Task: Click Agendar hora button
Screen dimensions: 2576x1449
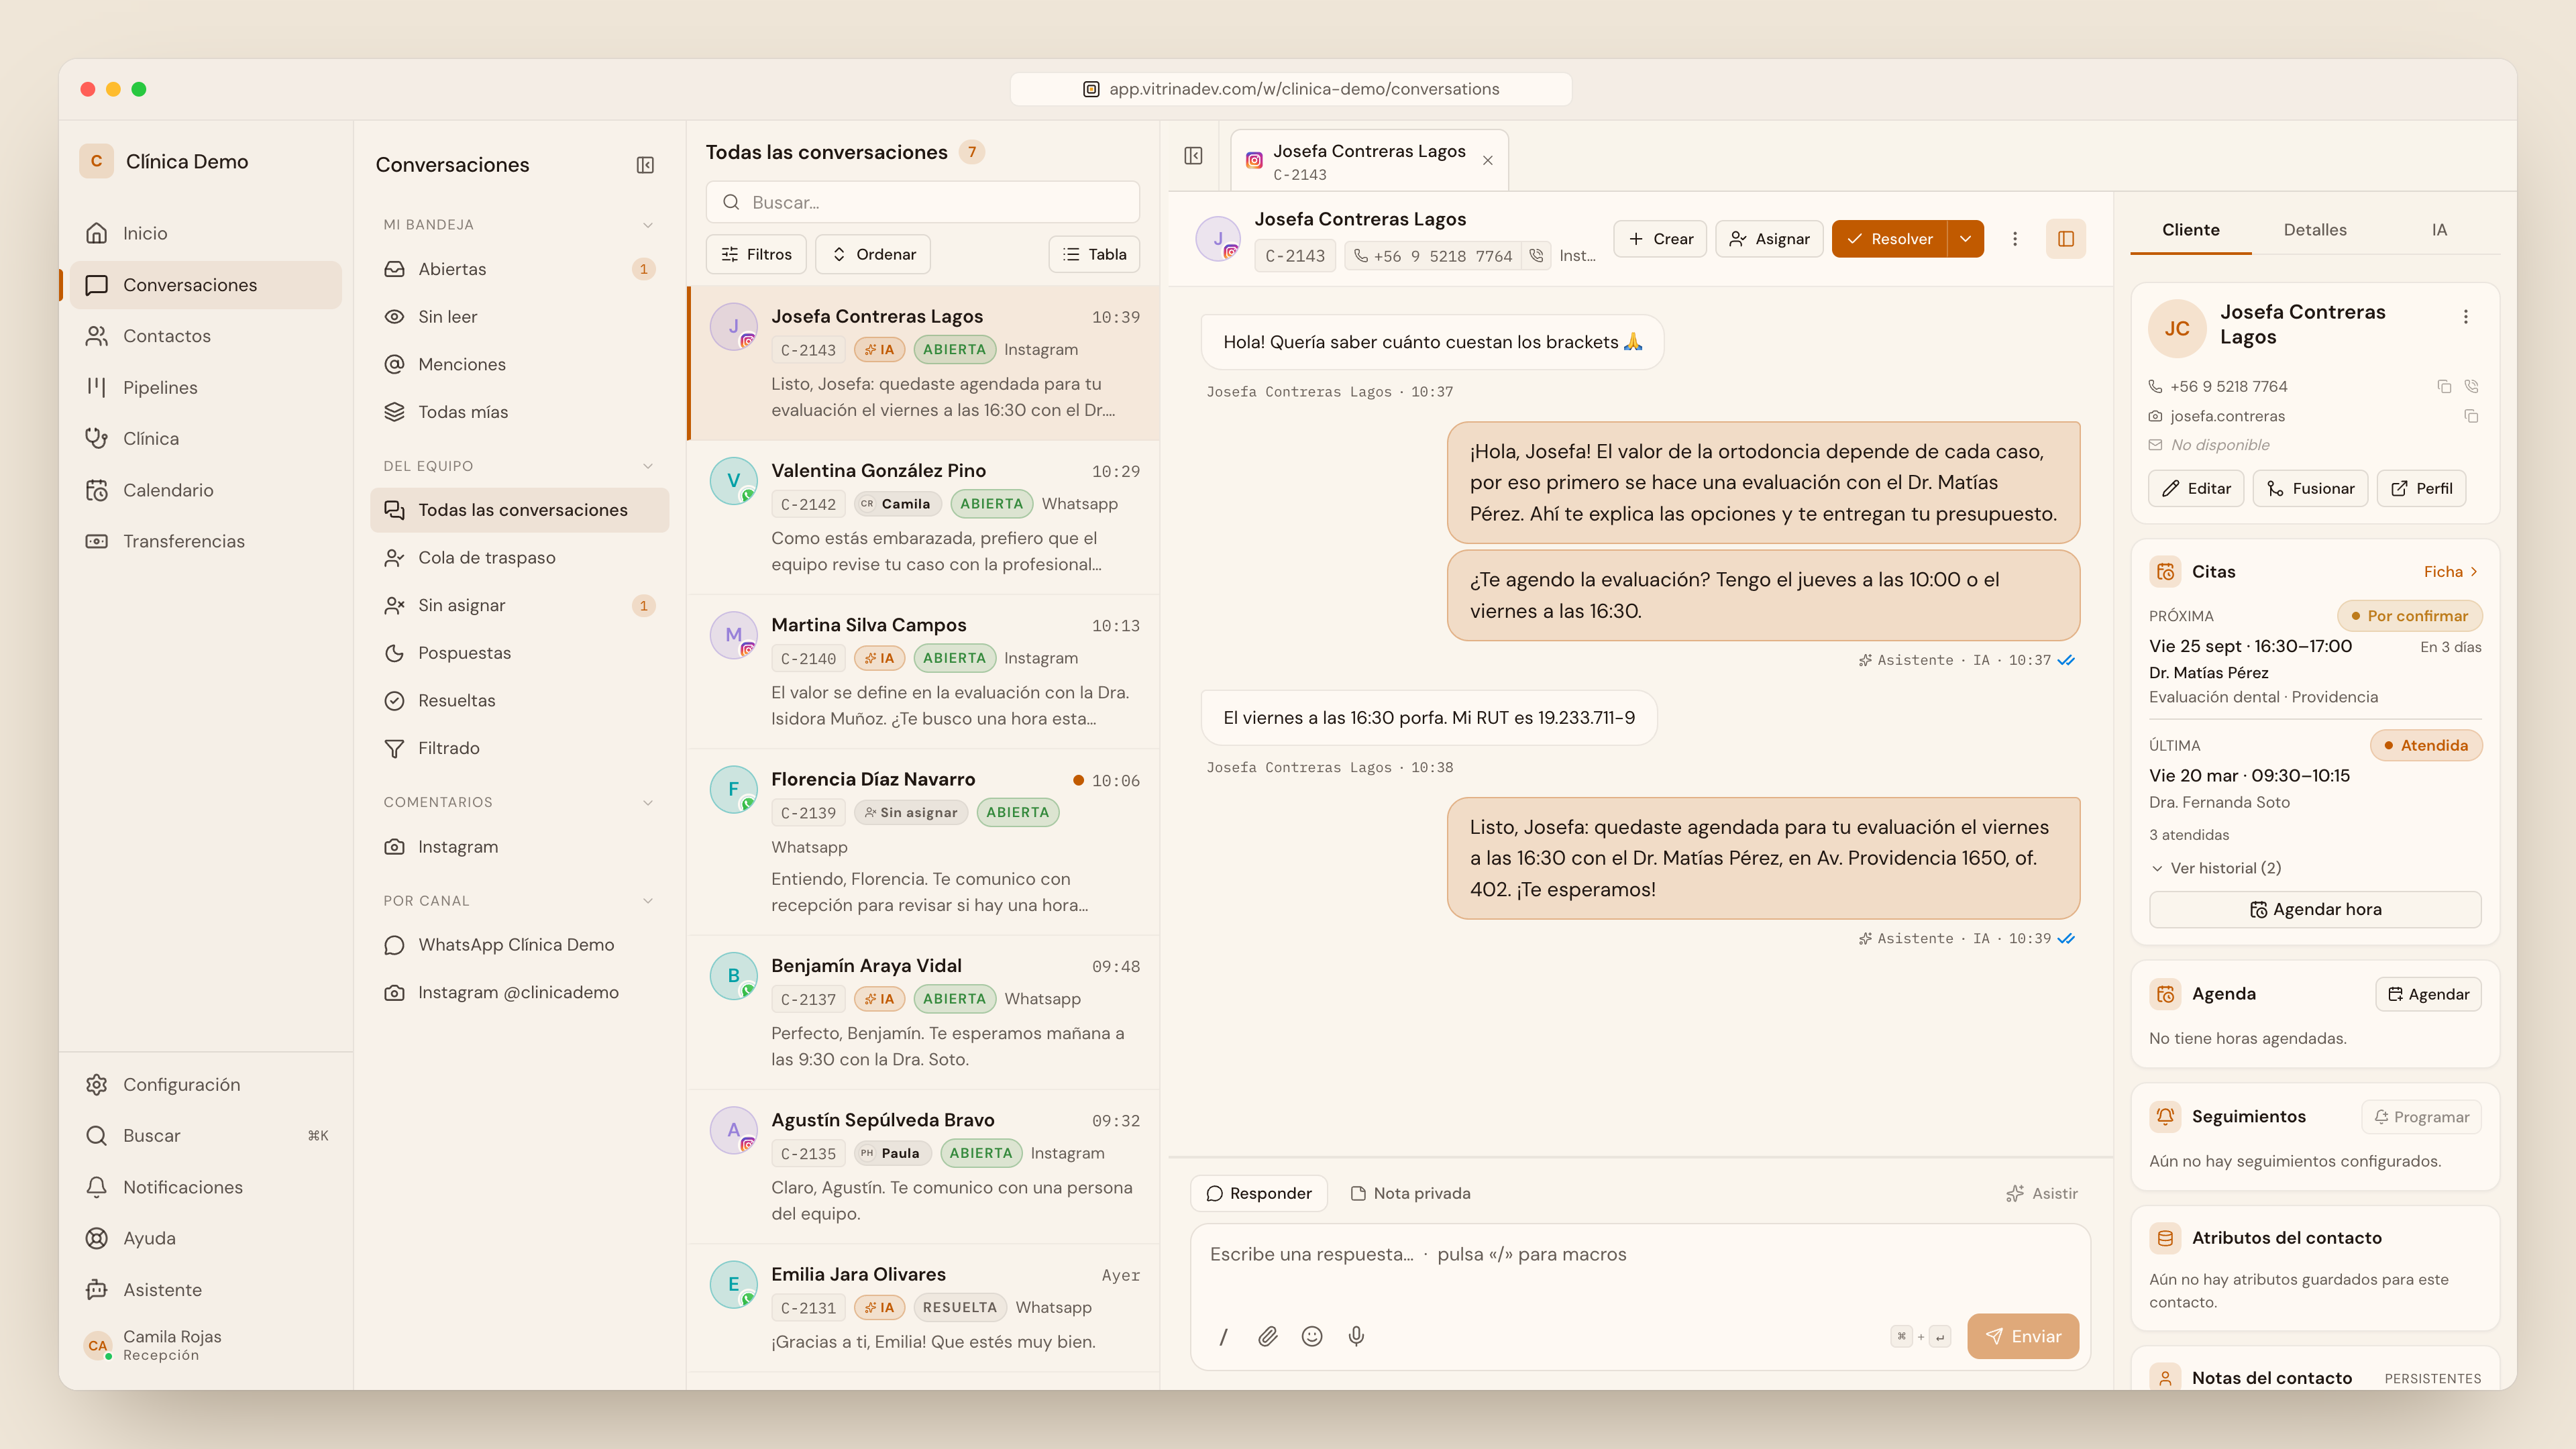Action: click(x=2315, y=909)
